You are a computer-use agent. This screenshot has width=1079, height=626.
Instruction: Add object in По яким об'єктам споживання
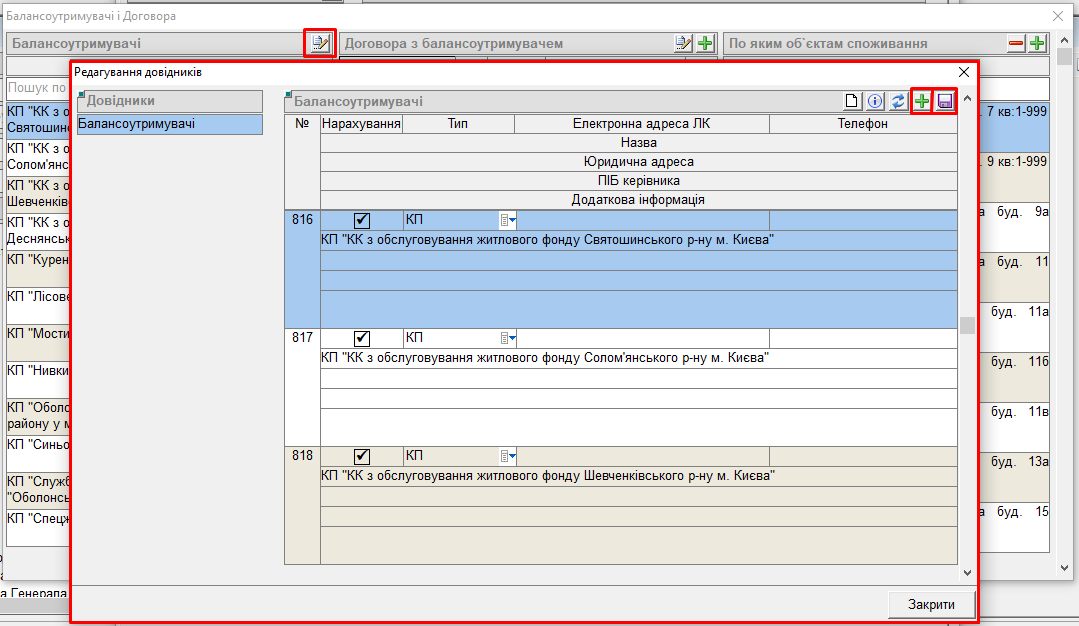point(1038,43)
